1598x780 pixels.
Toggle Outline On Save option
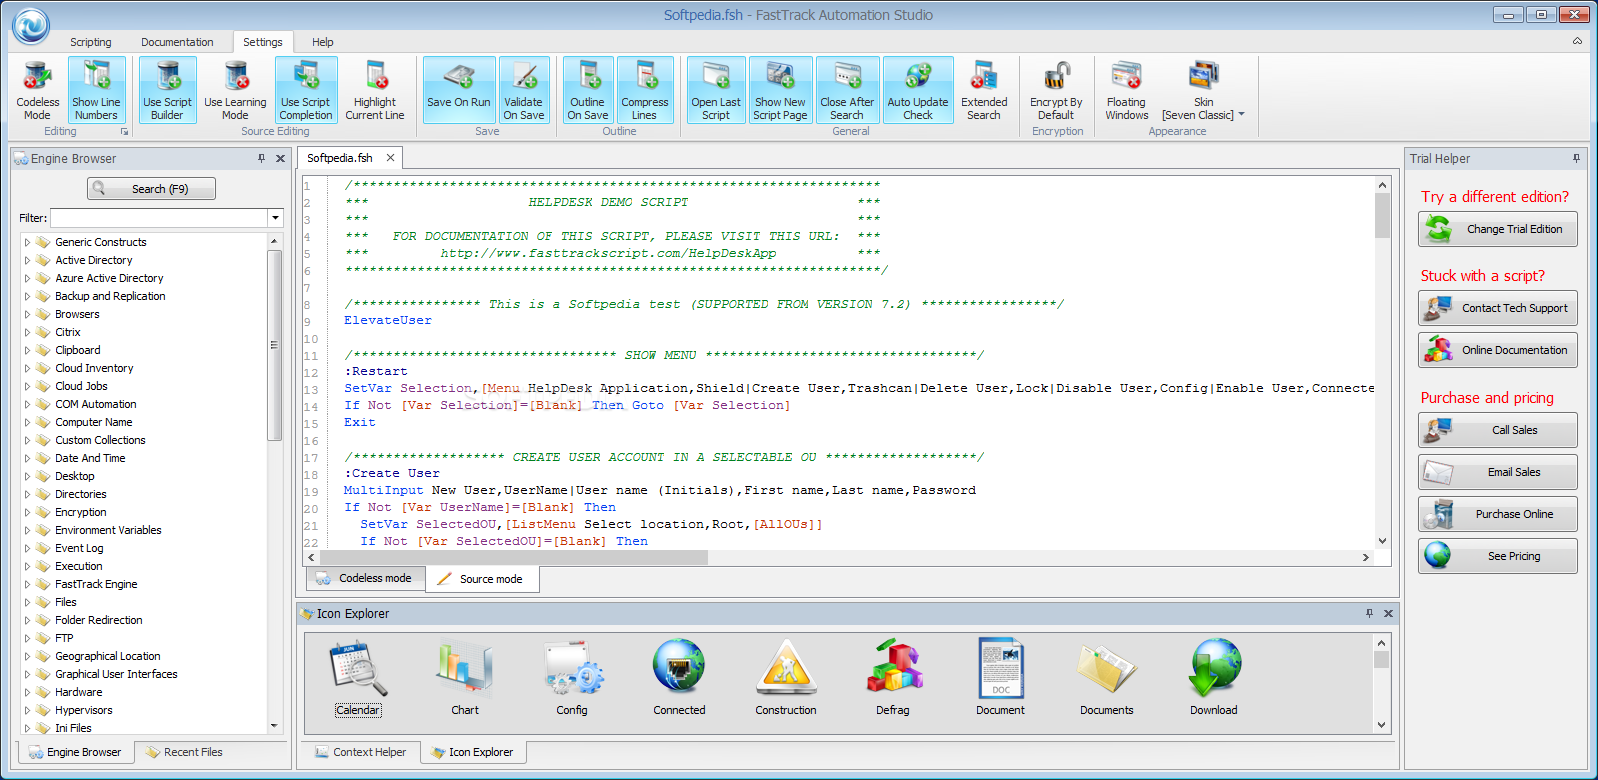tap(588, 90)
